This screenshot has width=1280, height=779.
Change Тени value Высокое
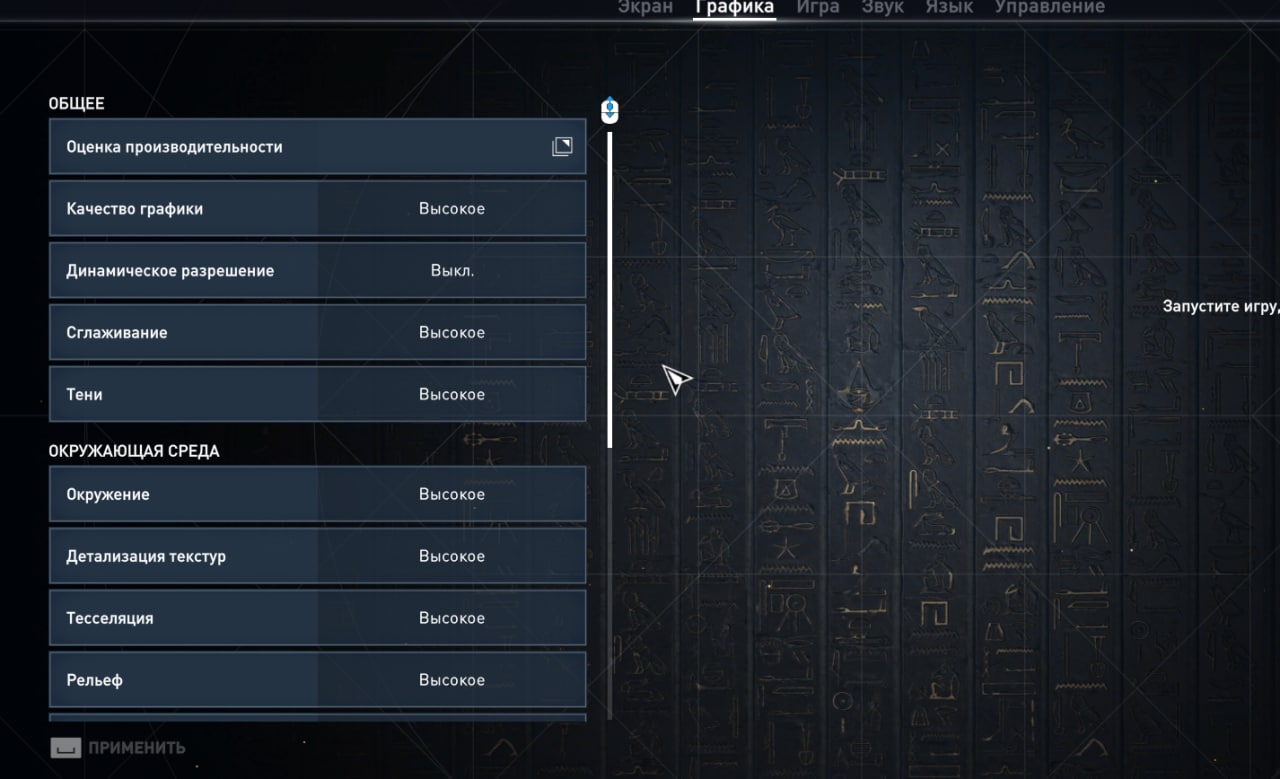click(452, 395)
